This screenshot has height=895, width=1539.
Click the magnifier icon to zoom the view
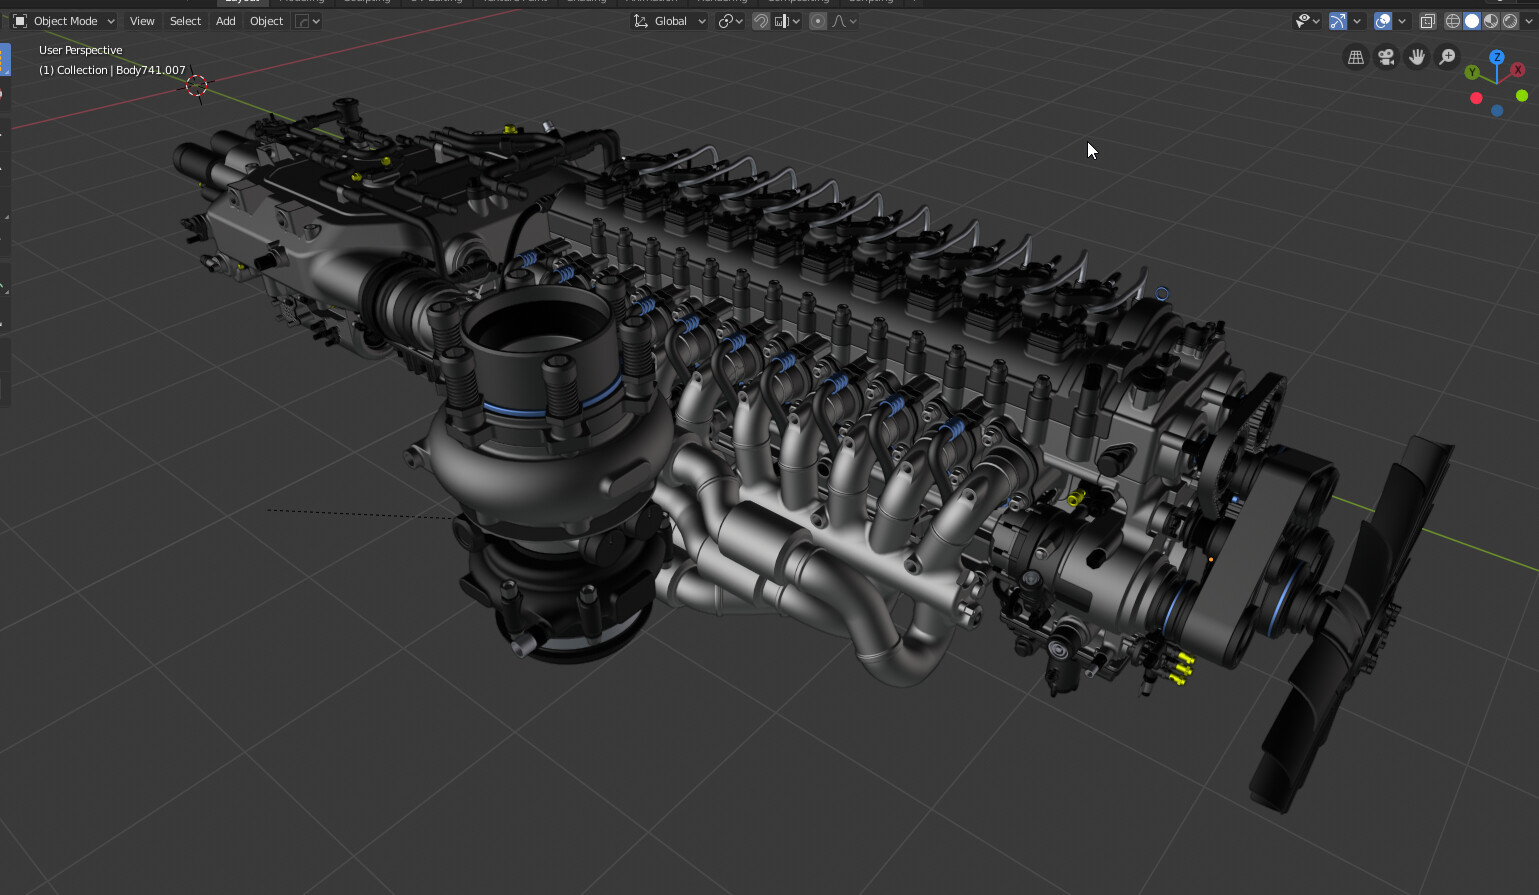point(1447,57)
